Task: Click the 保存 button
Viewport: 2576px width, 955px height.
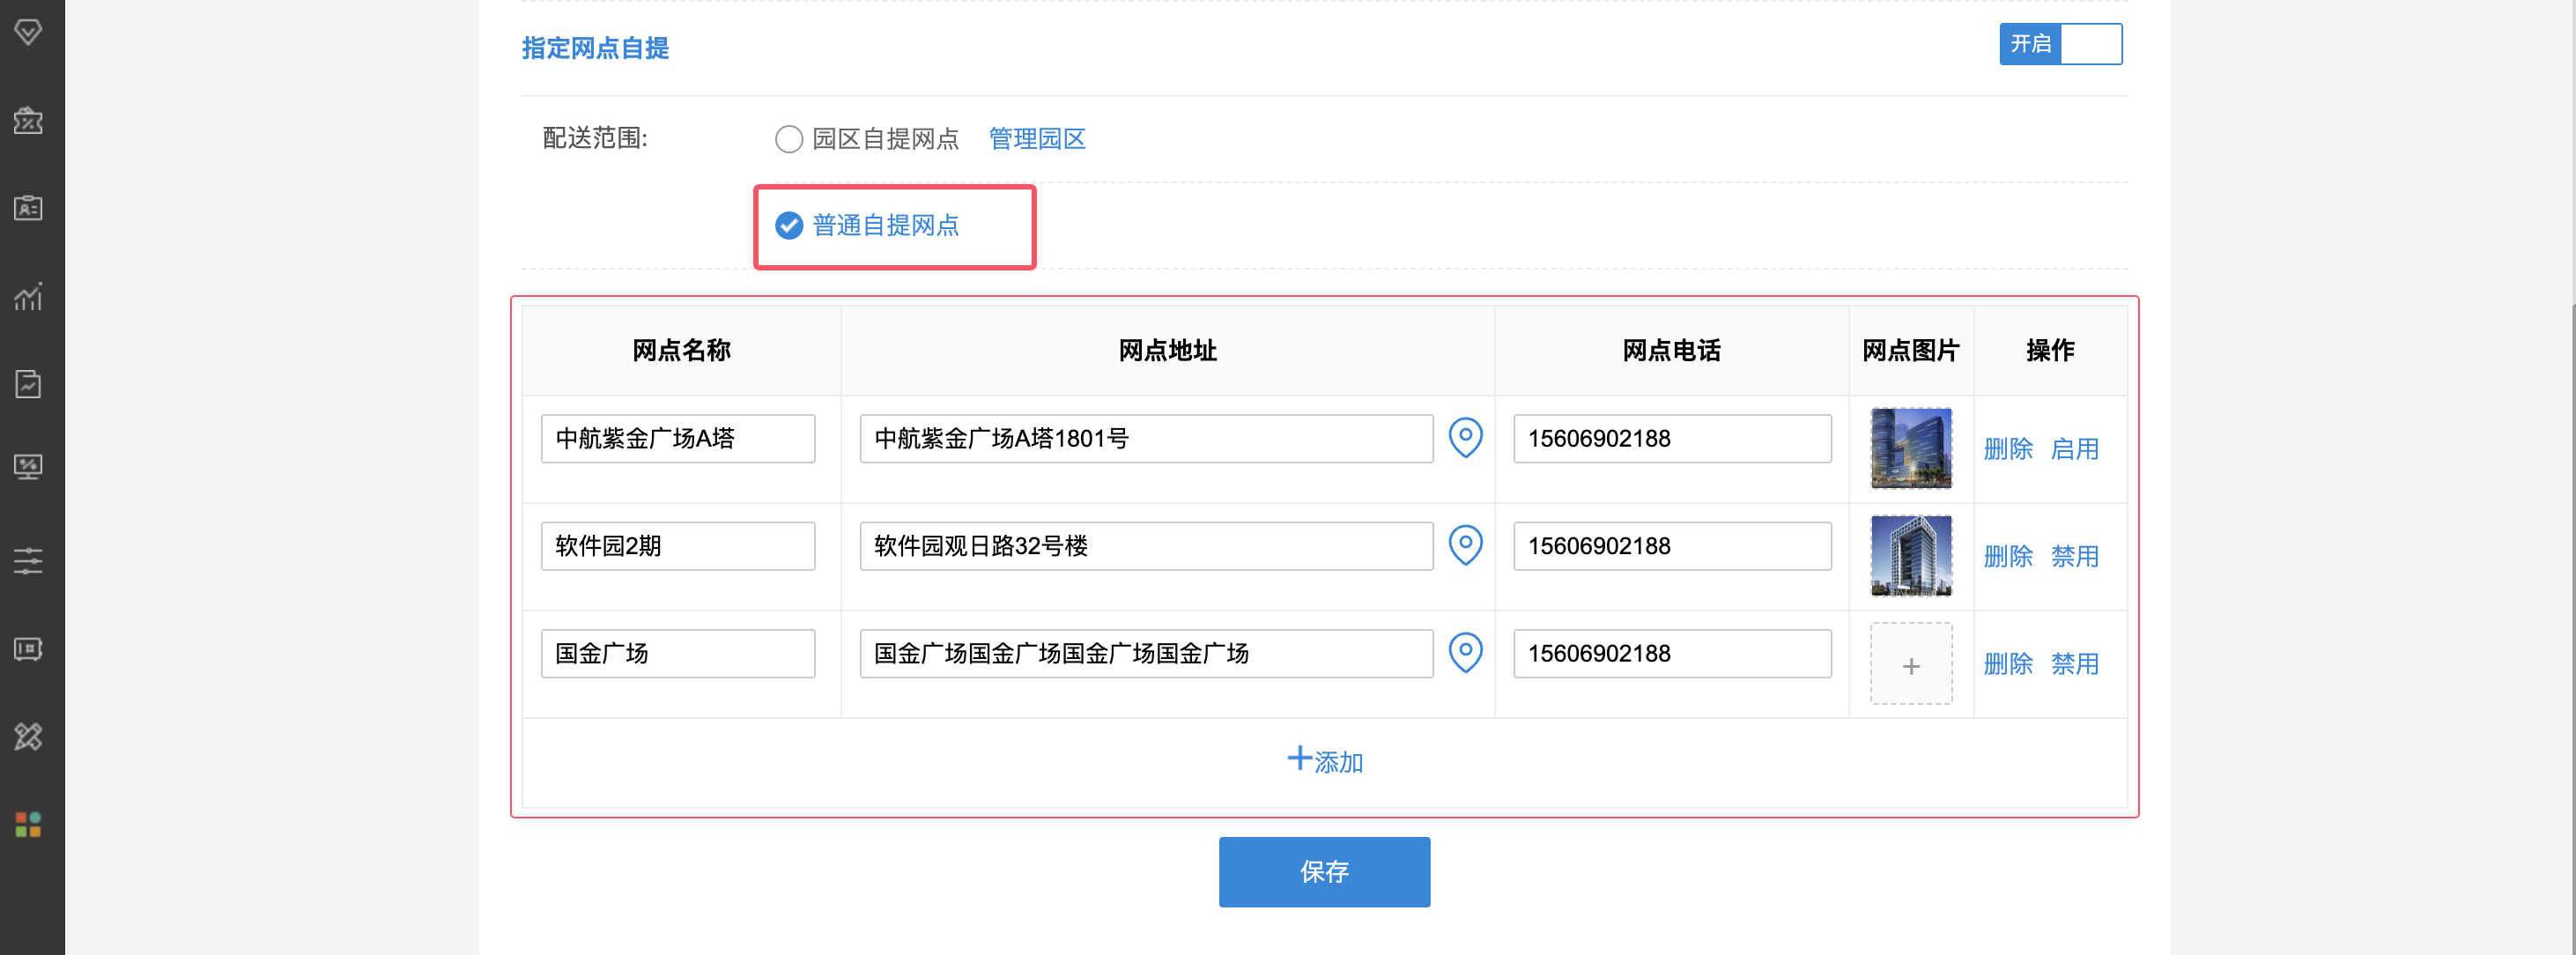Action: point(1324,871)
